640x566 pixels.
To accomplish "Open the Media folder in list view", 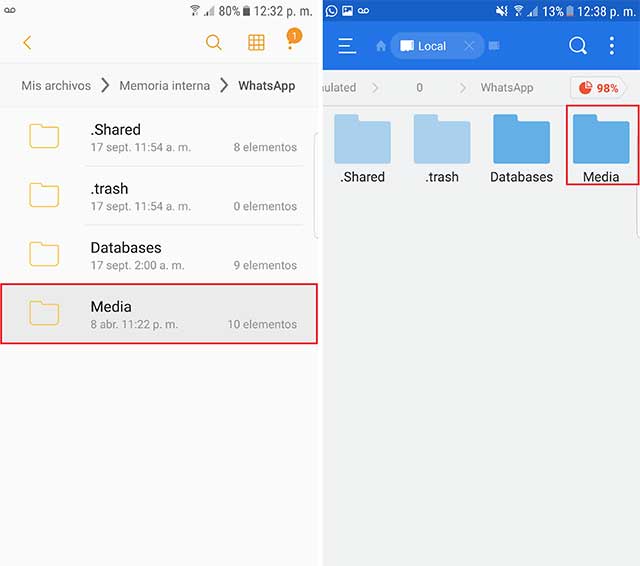I will pyautogui.click(x=159, y=314).
